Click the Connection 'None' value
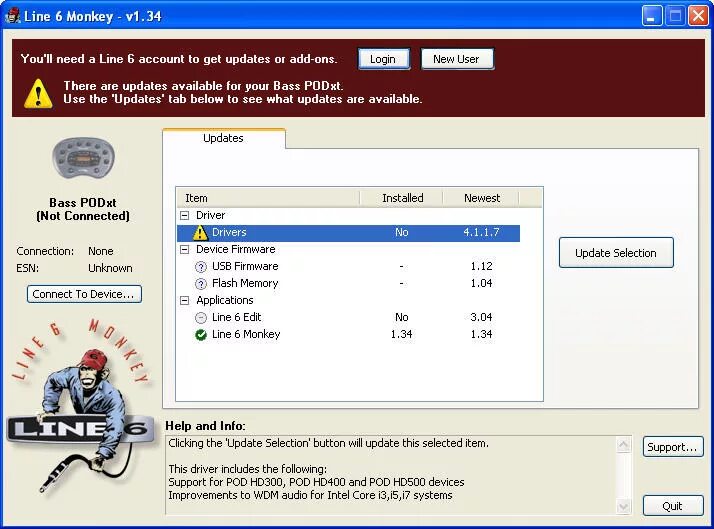 coord(101,251)
